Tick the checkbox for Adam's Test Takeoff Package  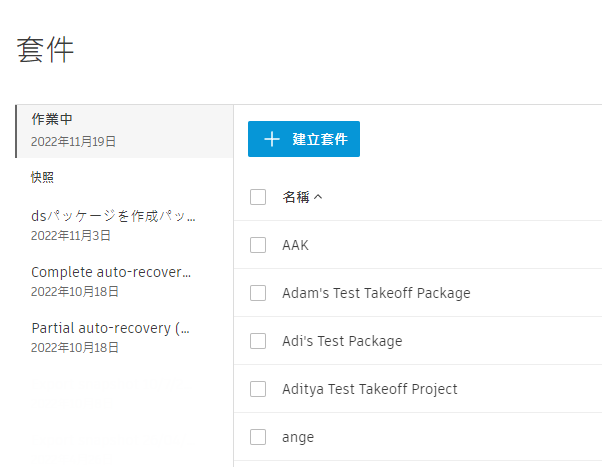(x=258, y=293)
